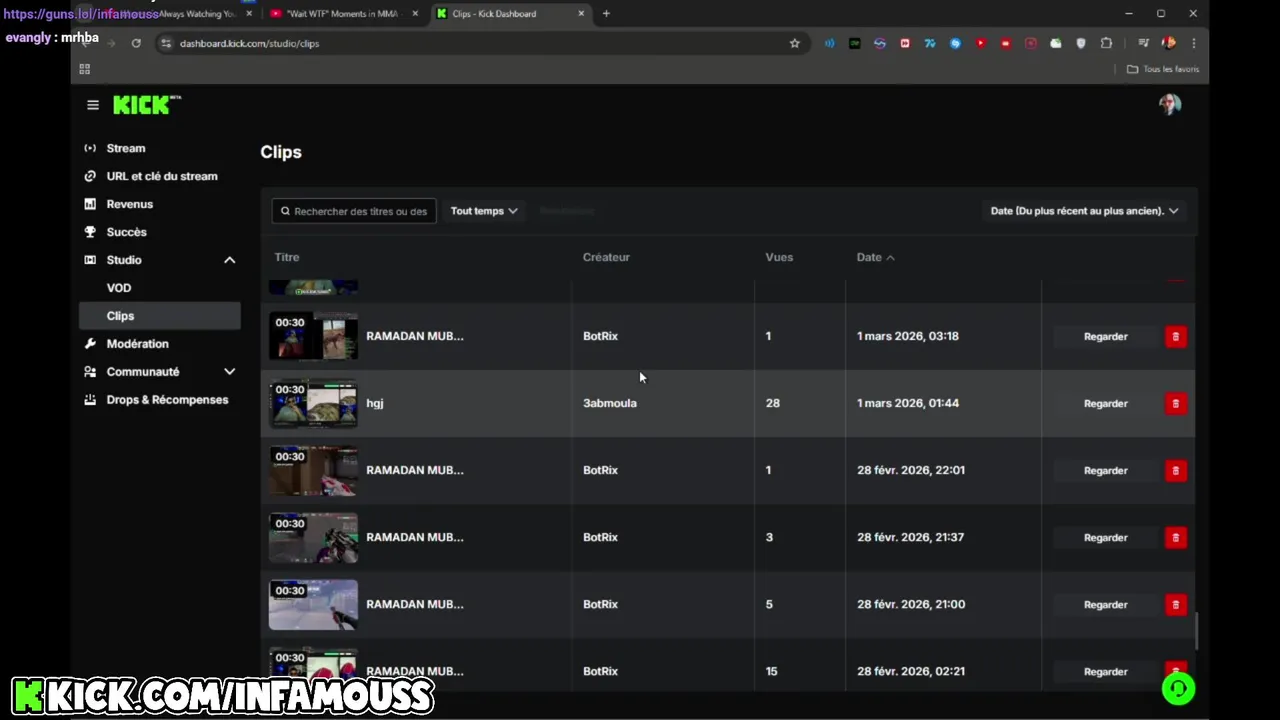Open a new browser tab

(x=606, y=14)
